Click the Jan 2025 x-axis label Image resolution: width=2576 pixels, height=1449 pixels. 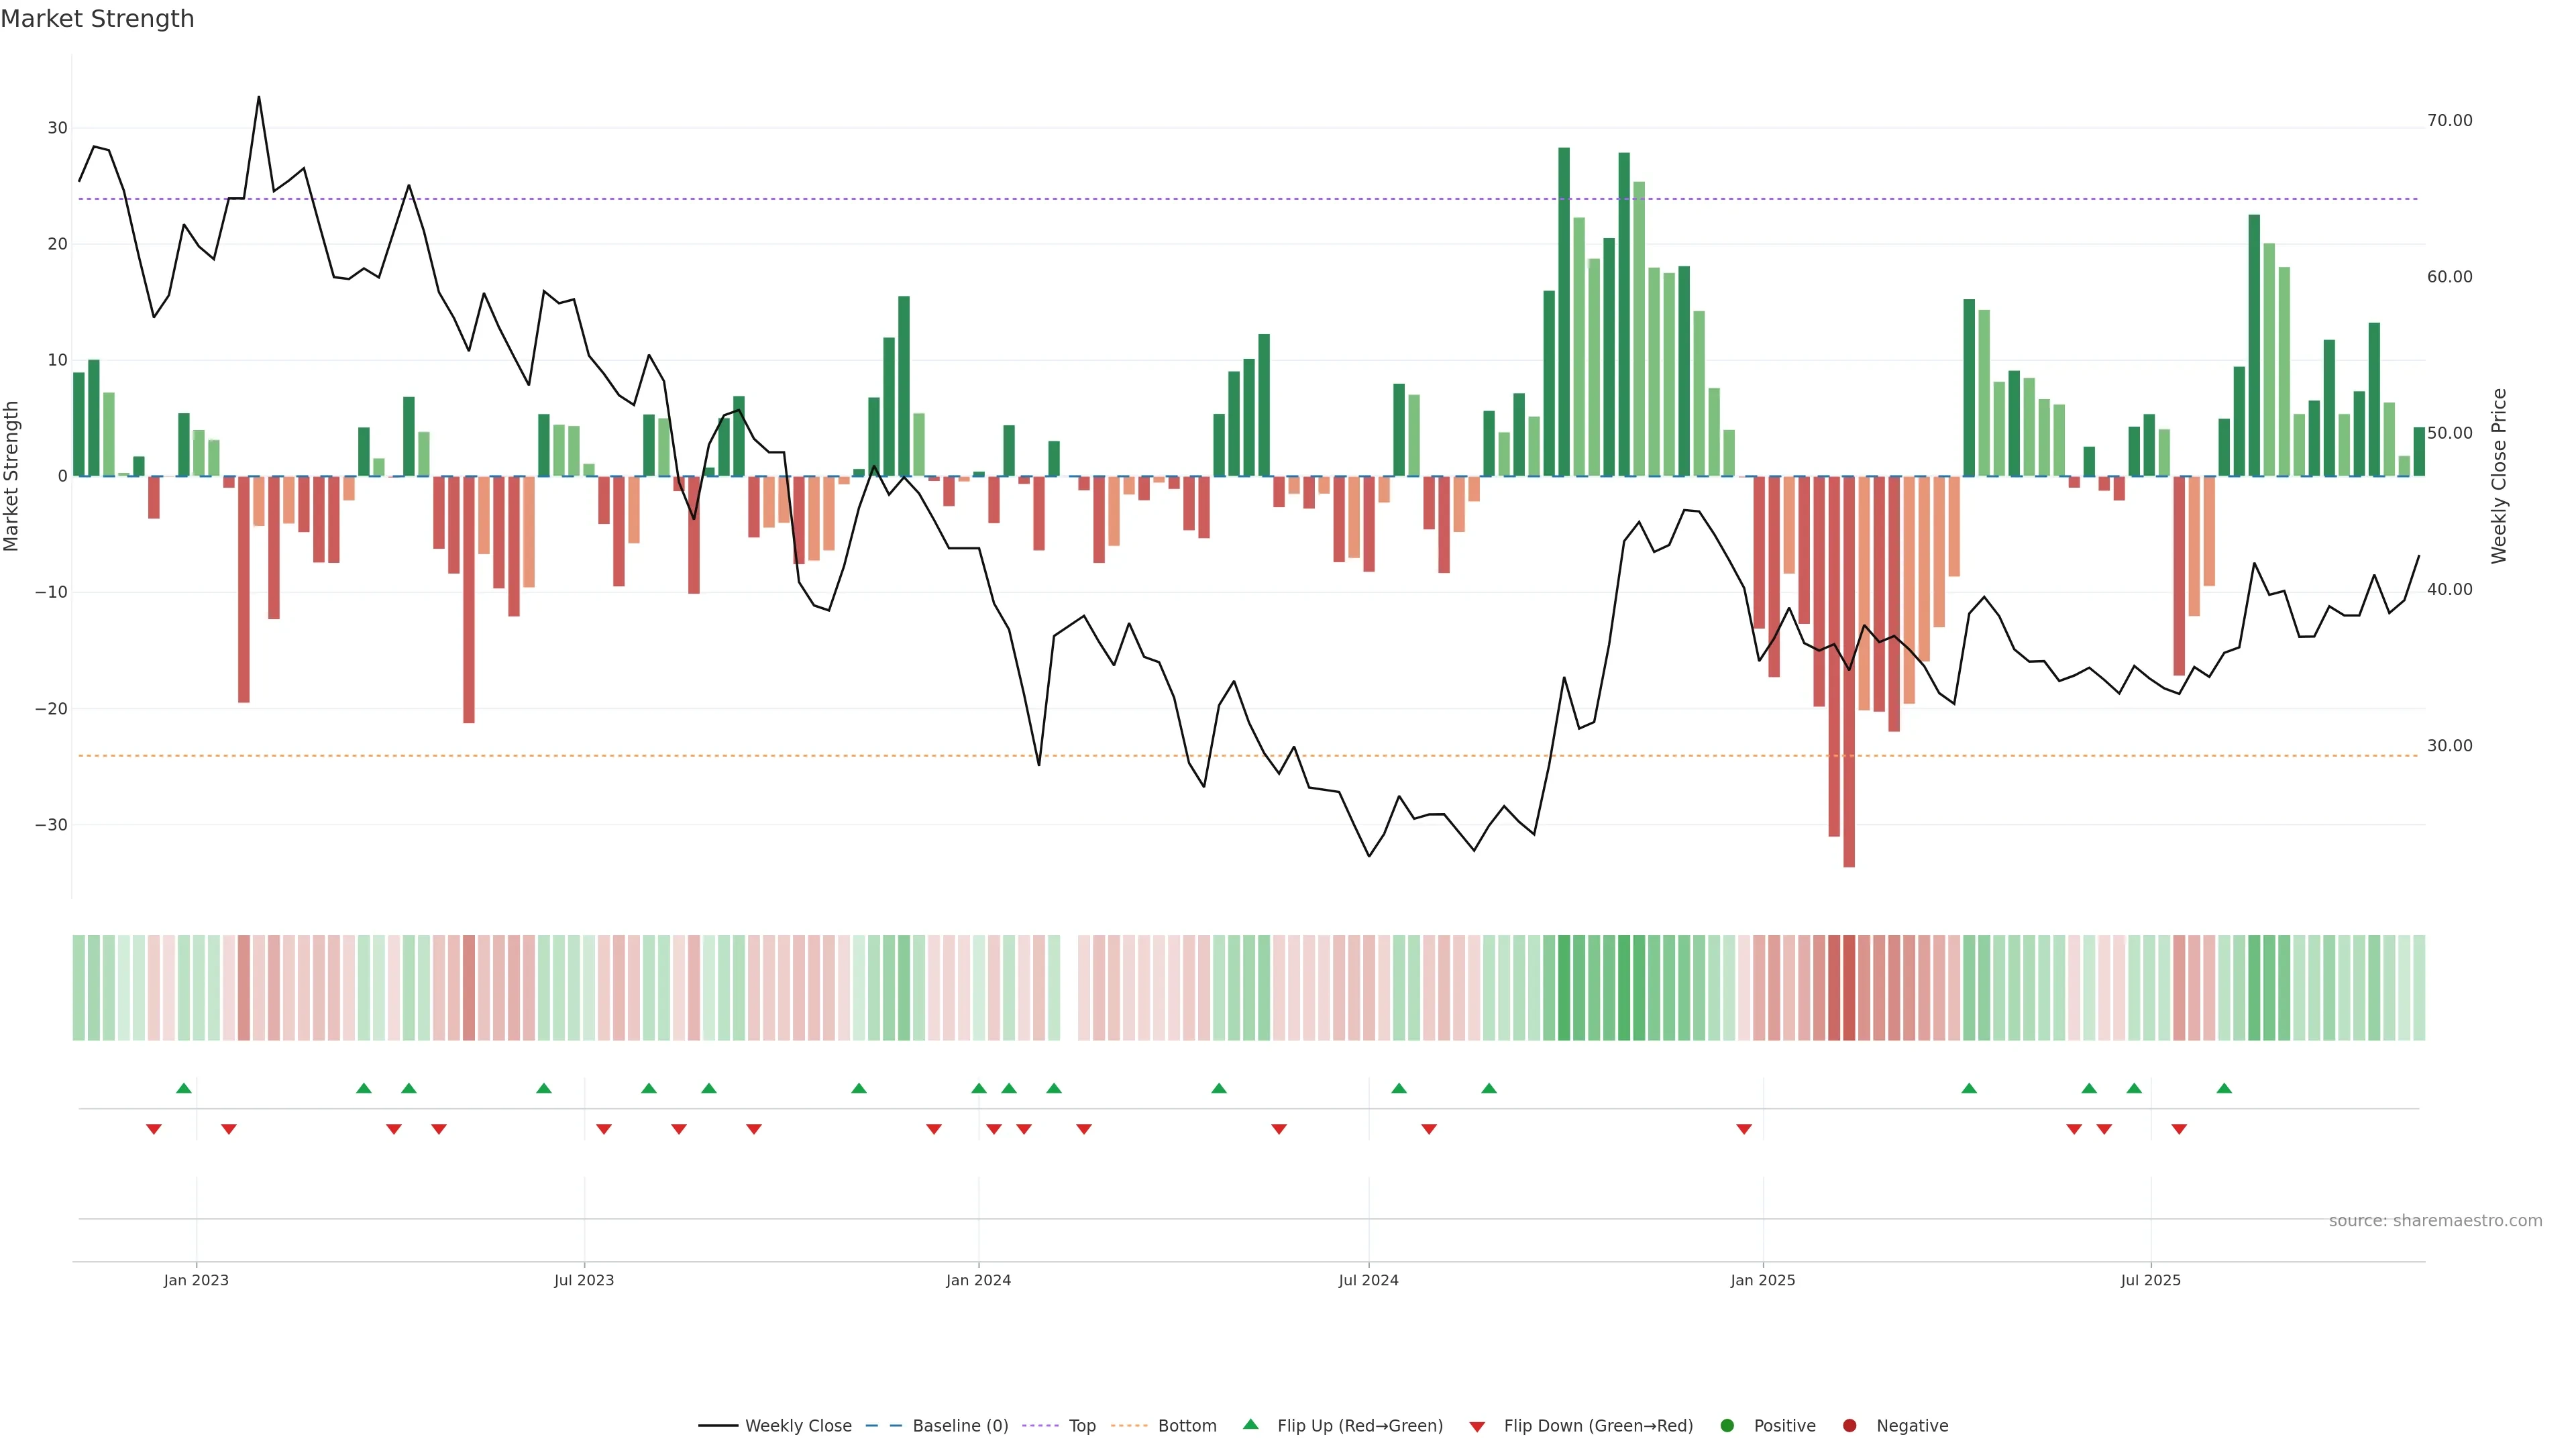1763,1280
